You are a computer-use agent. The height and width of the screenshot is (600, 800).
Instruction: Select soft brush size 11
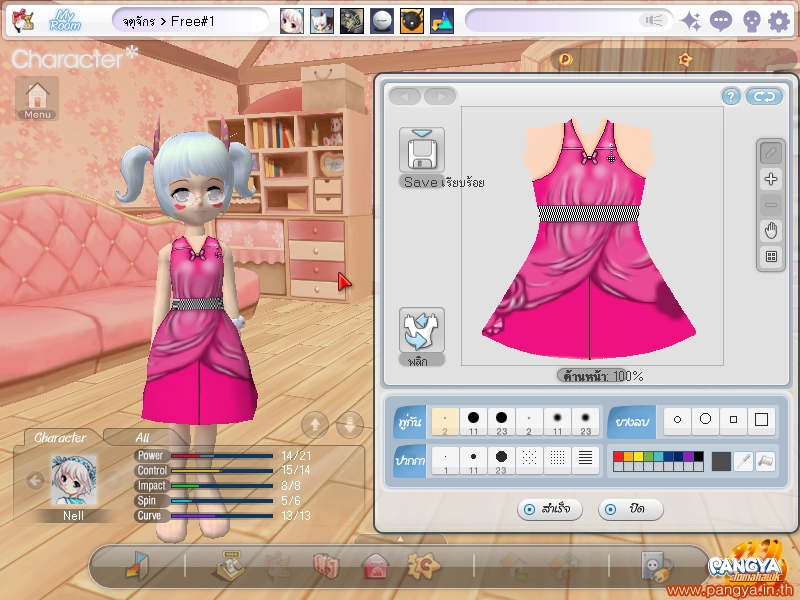(557, 422)
